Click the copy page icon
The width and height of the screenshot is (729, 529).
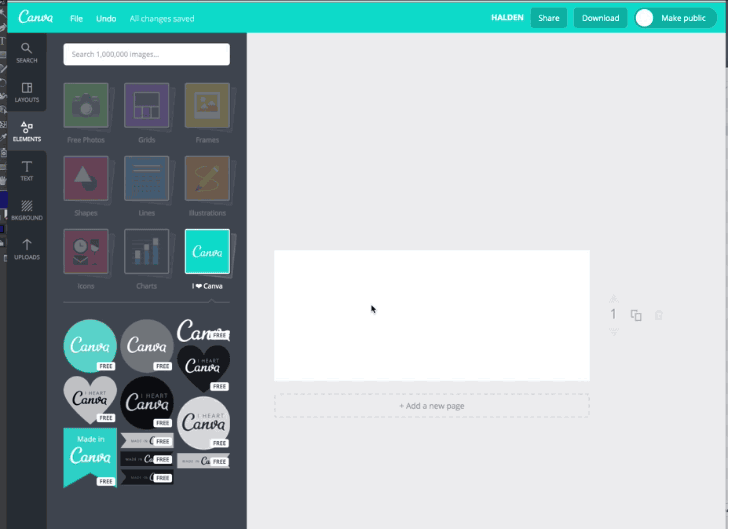pos(636,315)
